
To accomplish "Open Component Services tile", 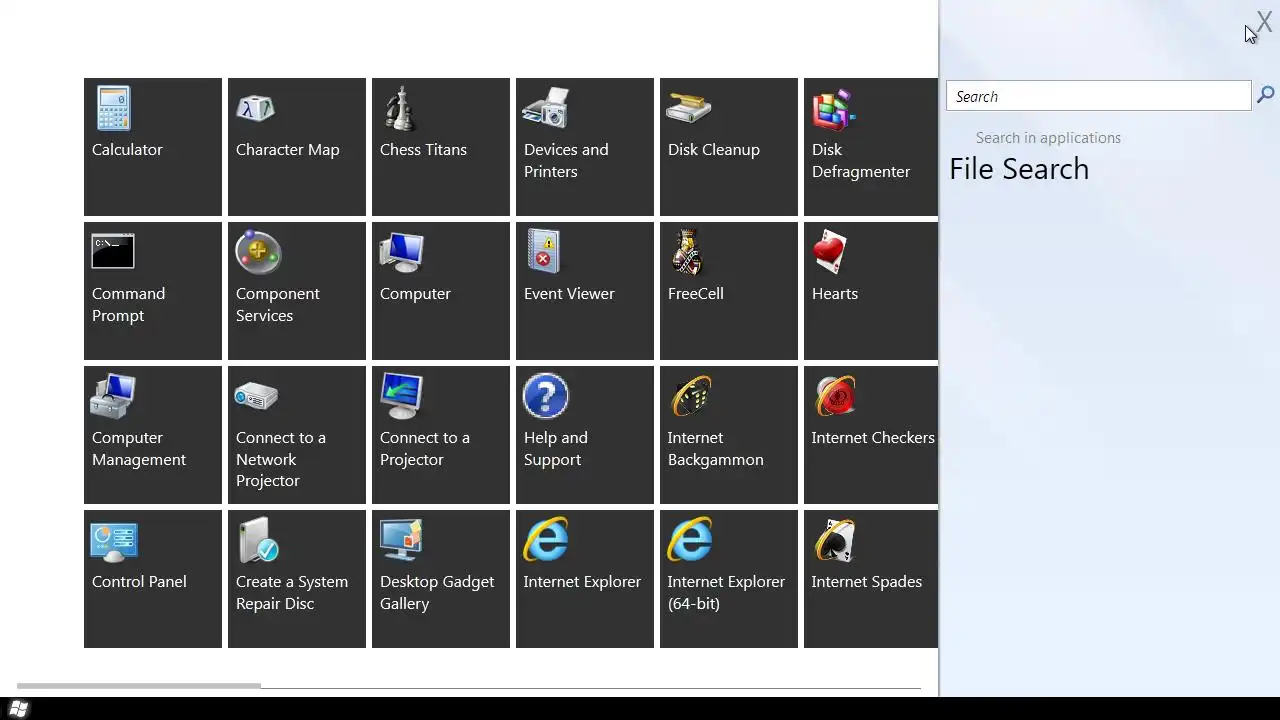I will pyautogui.click(x=297, y=291).
